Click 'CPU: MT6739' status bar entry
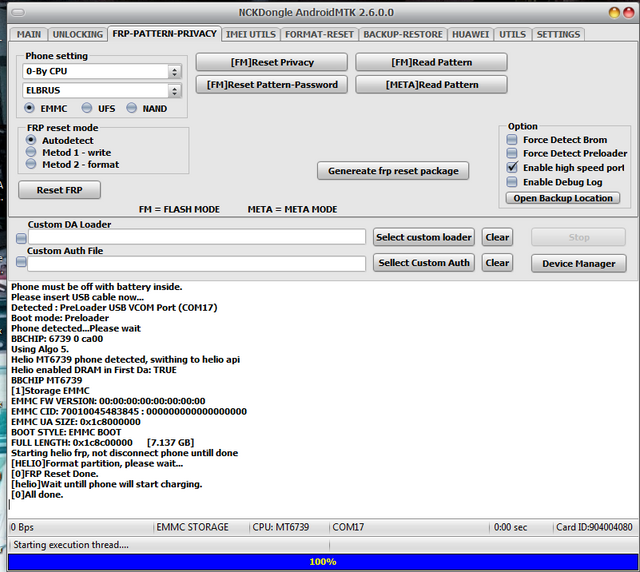Image resolution: width=640 pixels, height=572 pixels. 281,527
